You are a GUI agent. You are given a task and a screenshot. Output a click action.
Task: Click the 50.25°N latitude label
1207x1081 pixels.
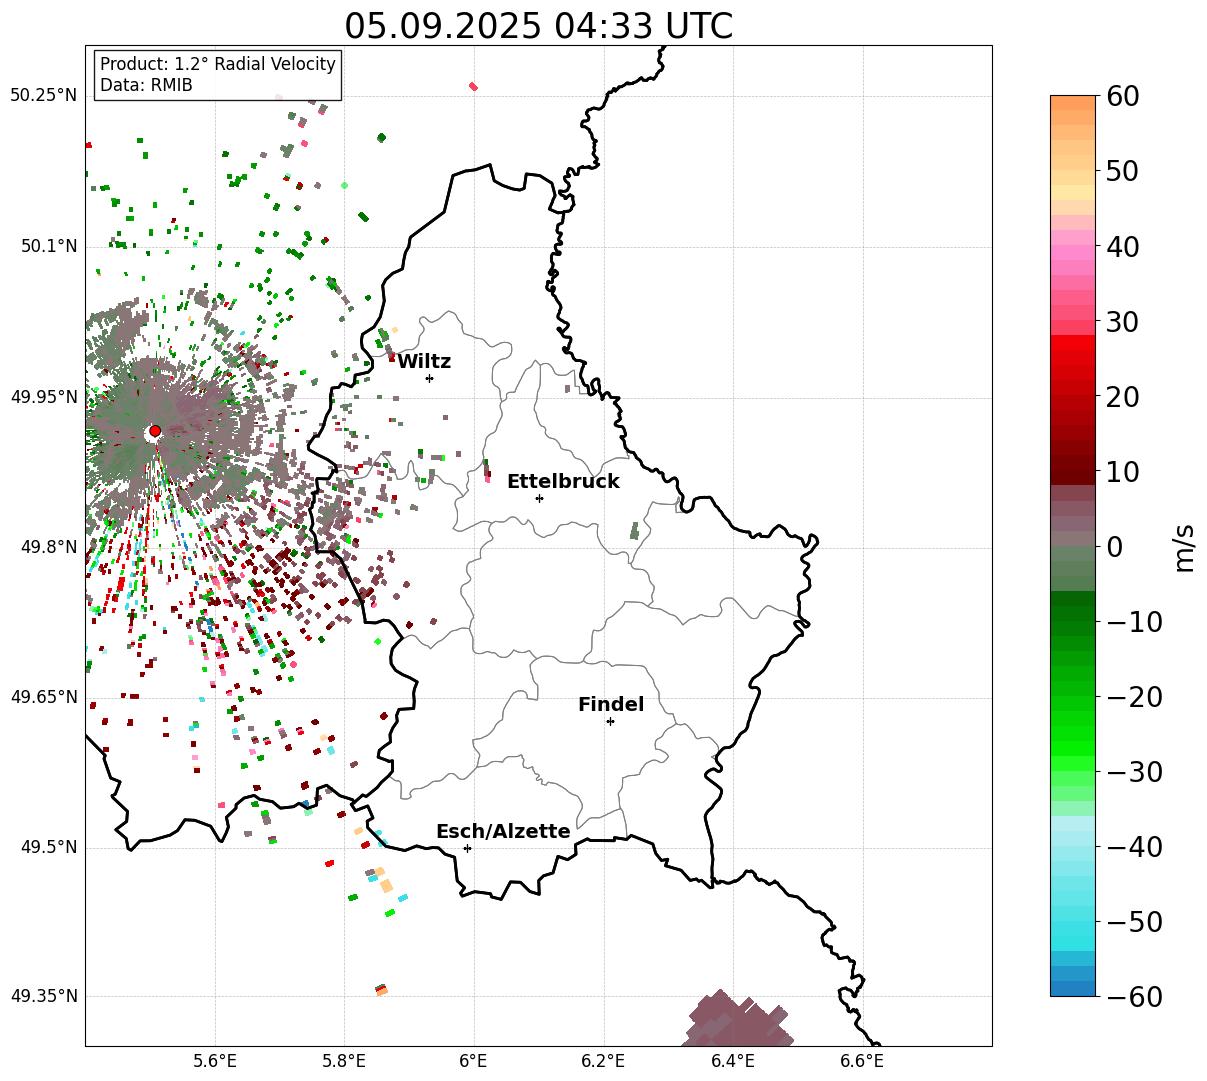coord(43,95)
